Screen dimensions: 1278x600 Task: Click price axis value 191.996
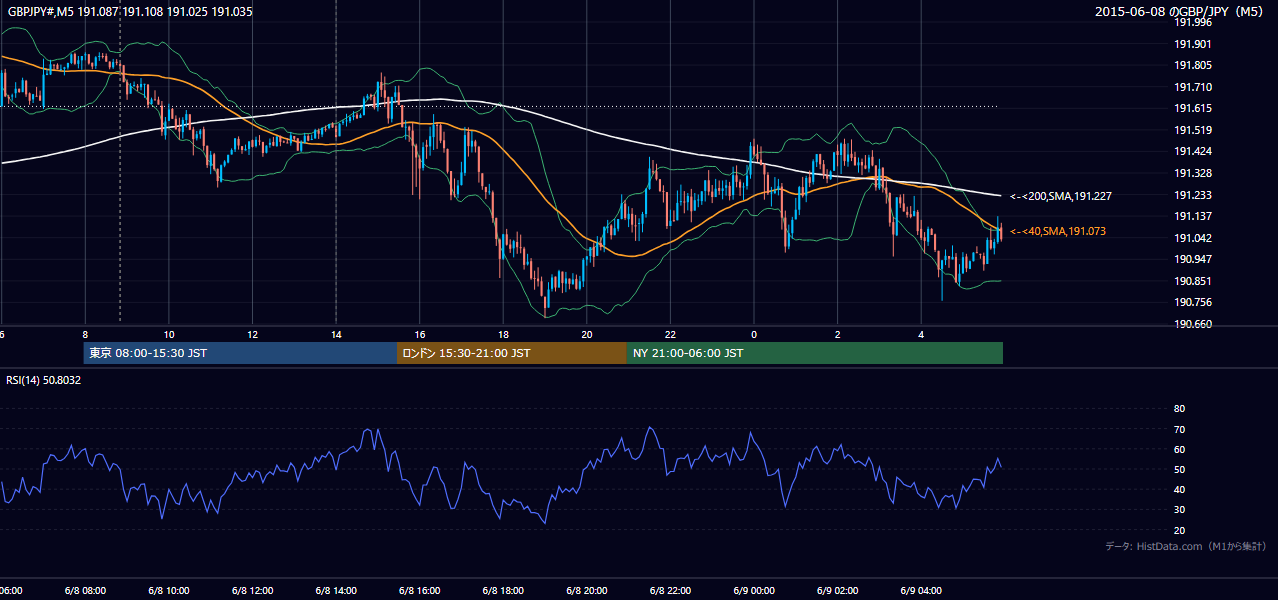pos(1192,22)
